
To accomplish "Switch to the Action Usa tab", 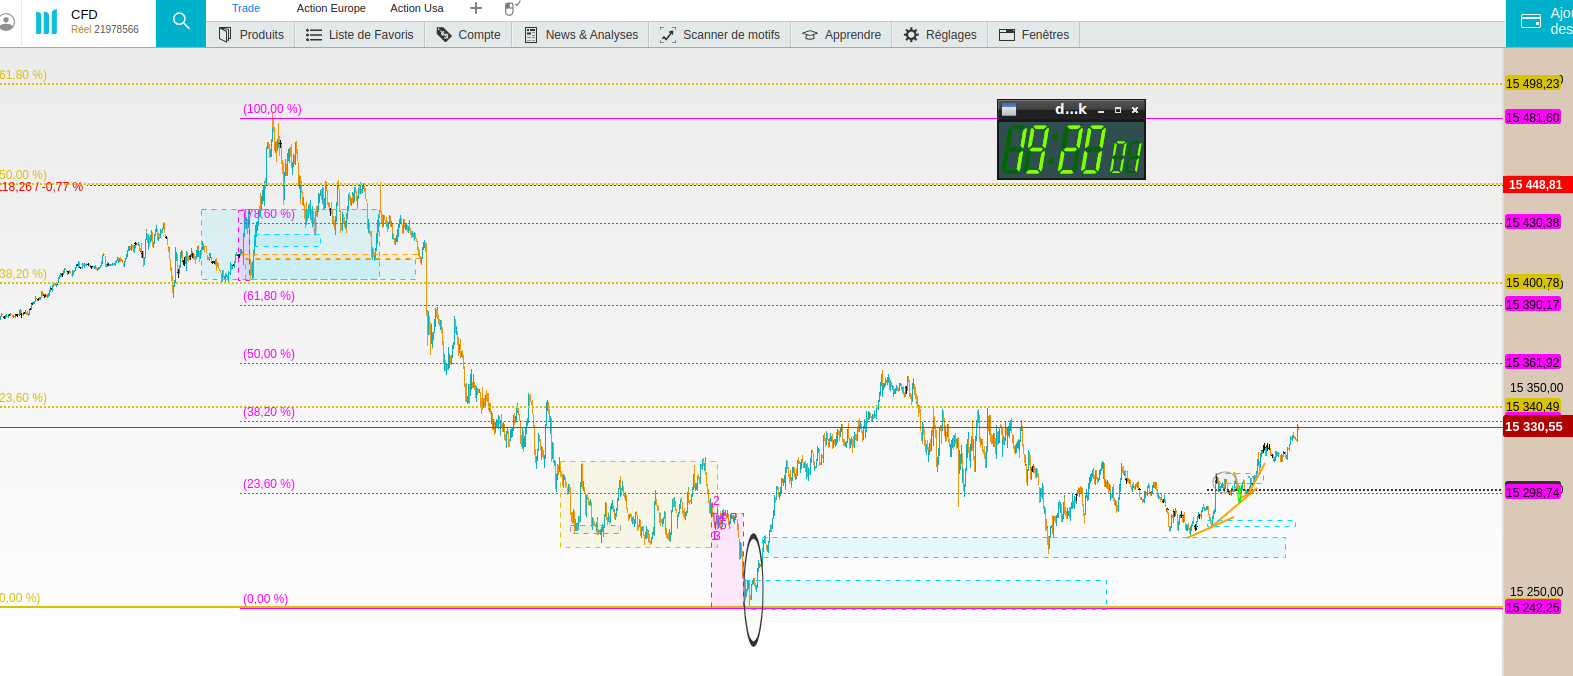I will point(417,8).
